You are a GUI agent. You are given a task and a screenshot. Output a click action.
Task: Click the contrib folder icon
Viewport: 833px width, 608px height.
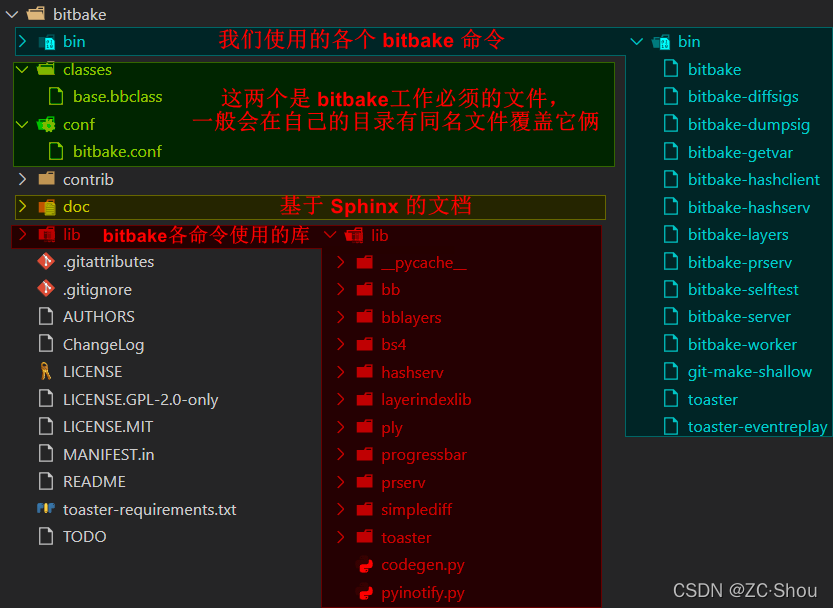(x=46, y=179)
